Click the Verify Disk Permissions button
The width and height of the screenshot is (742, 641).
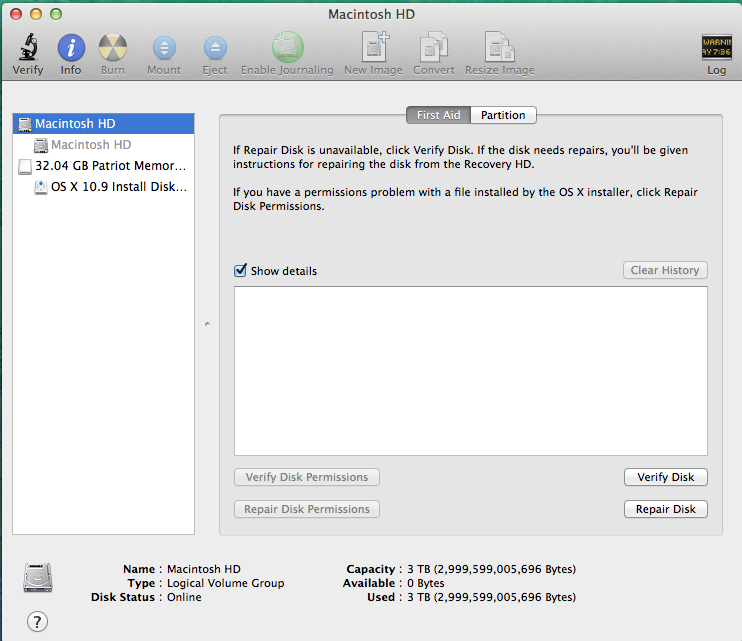307,477
